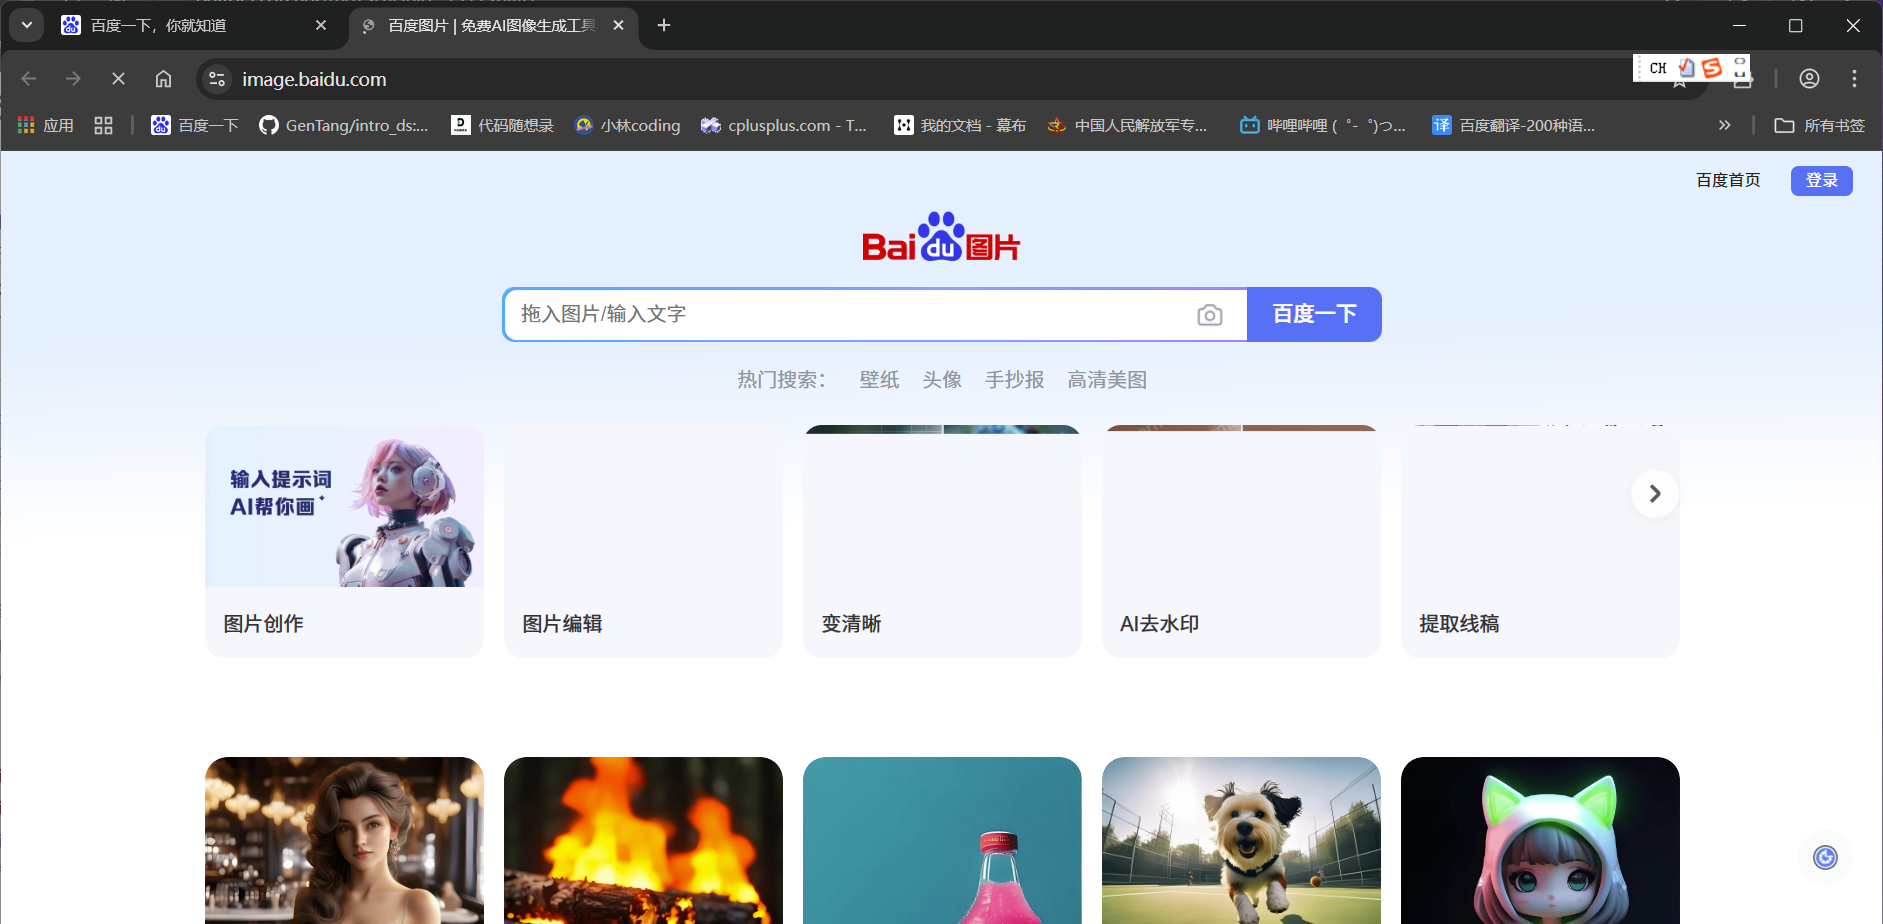Click the 哔哩哔哩 bookmark
The image size is (1883, 924).
[x=1322, y=125]
